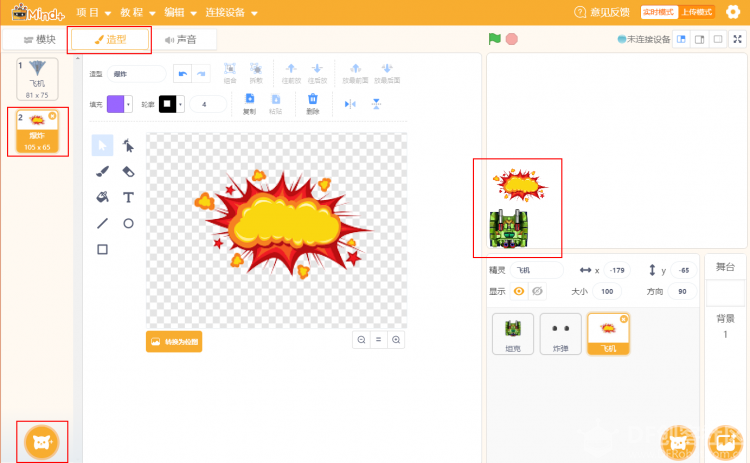Switch to the 模块 blocks tab
The height and width of the screenshot is (463, 750).
[x=40, y=40]
